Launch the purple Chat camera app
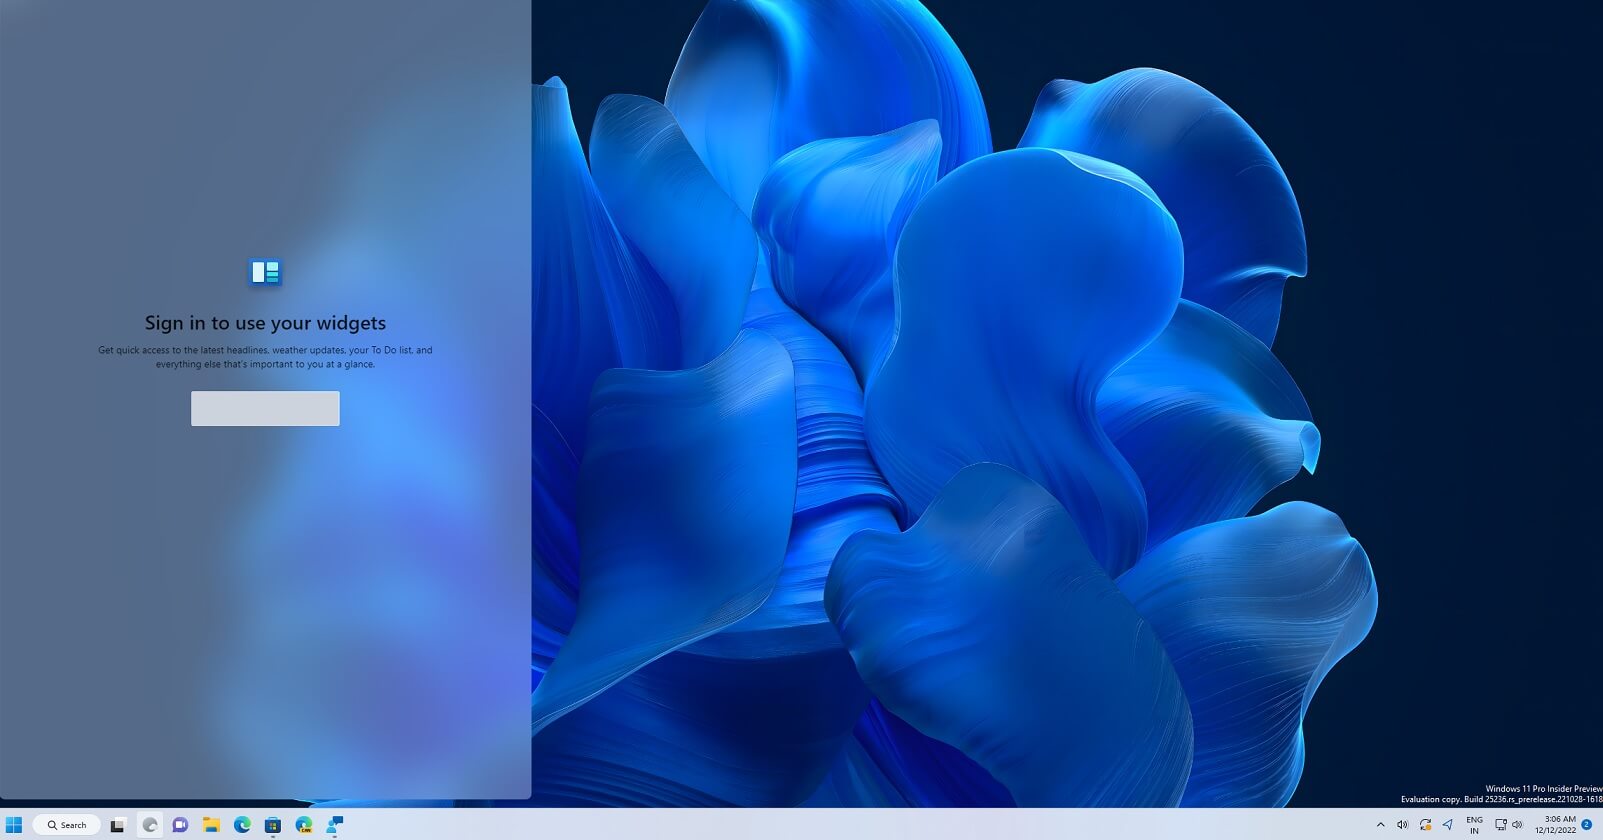The image size is (1603, 840). [x=180, y=825]
